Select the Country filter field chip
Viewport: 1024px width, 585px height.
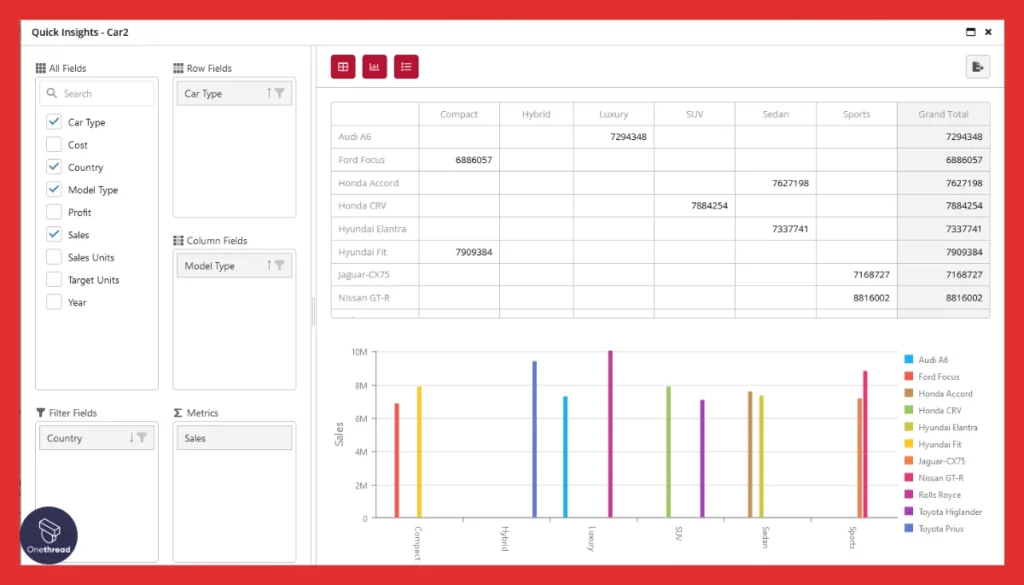97,438
